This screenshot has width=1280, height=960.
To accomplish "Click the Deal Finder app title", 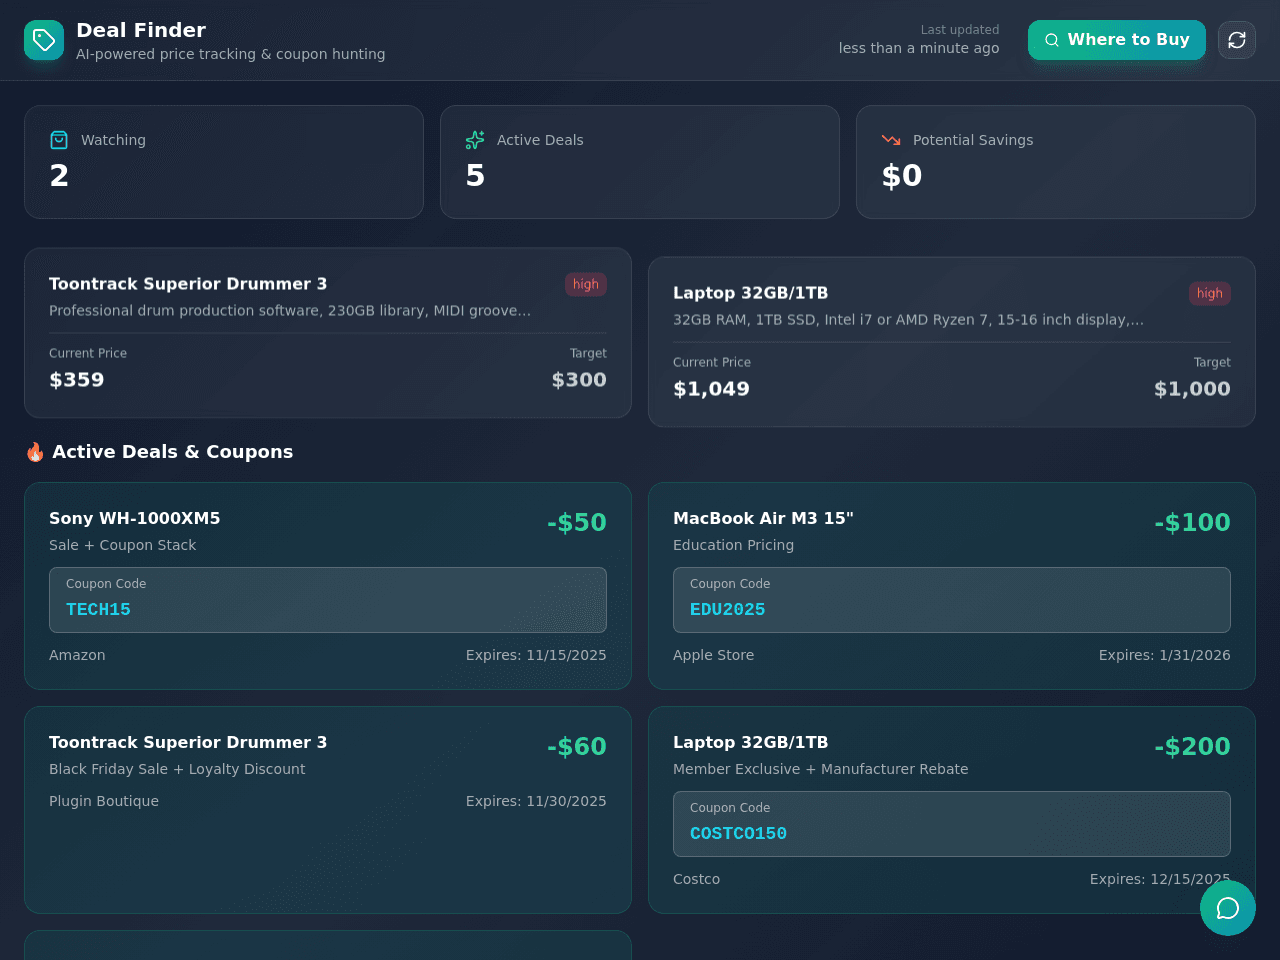I will tap(141, 30).
